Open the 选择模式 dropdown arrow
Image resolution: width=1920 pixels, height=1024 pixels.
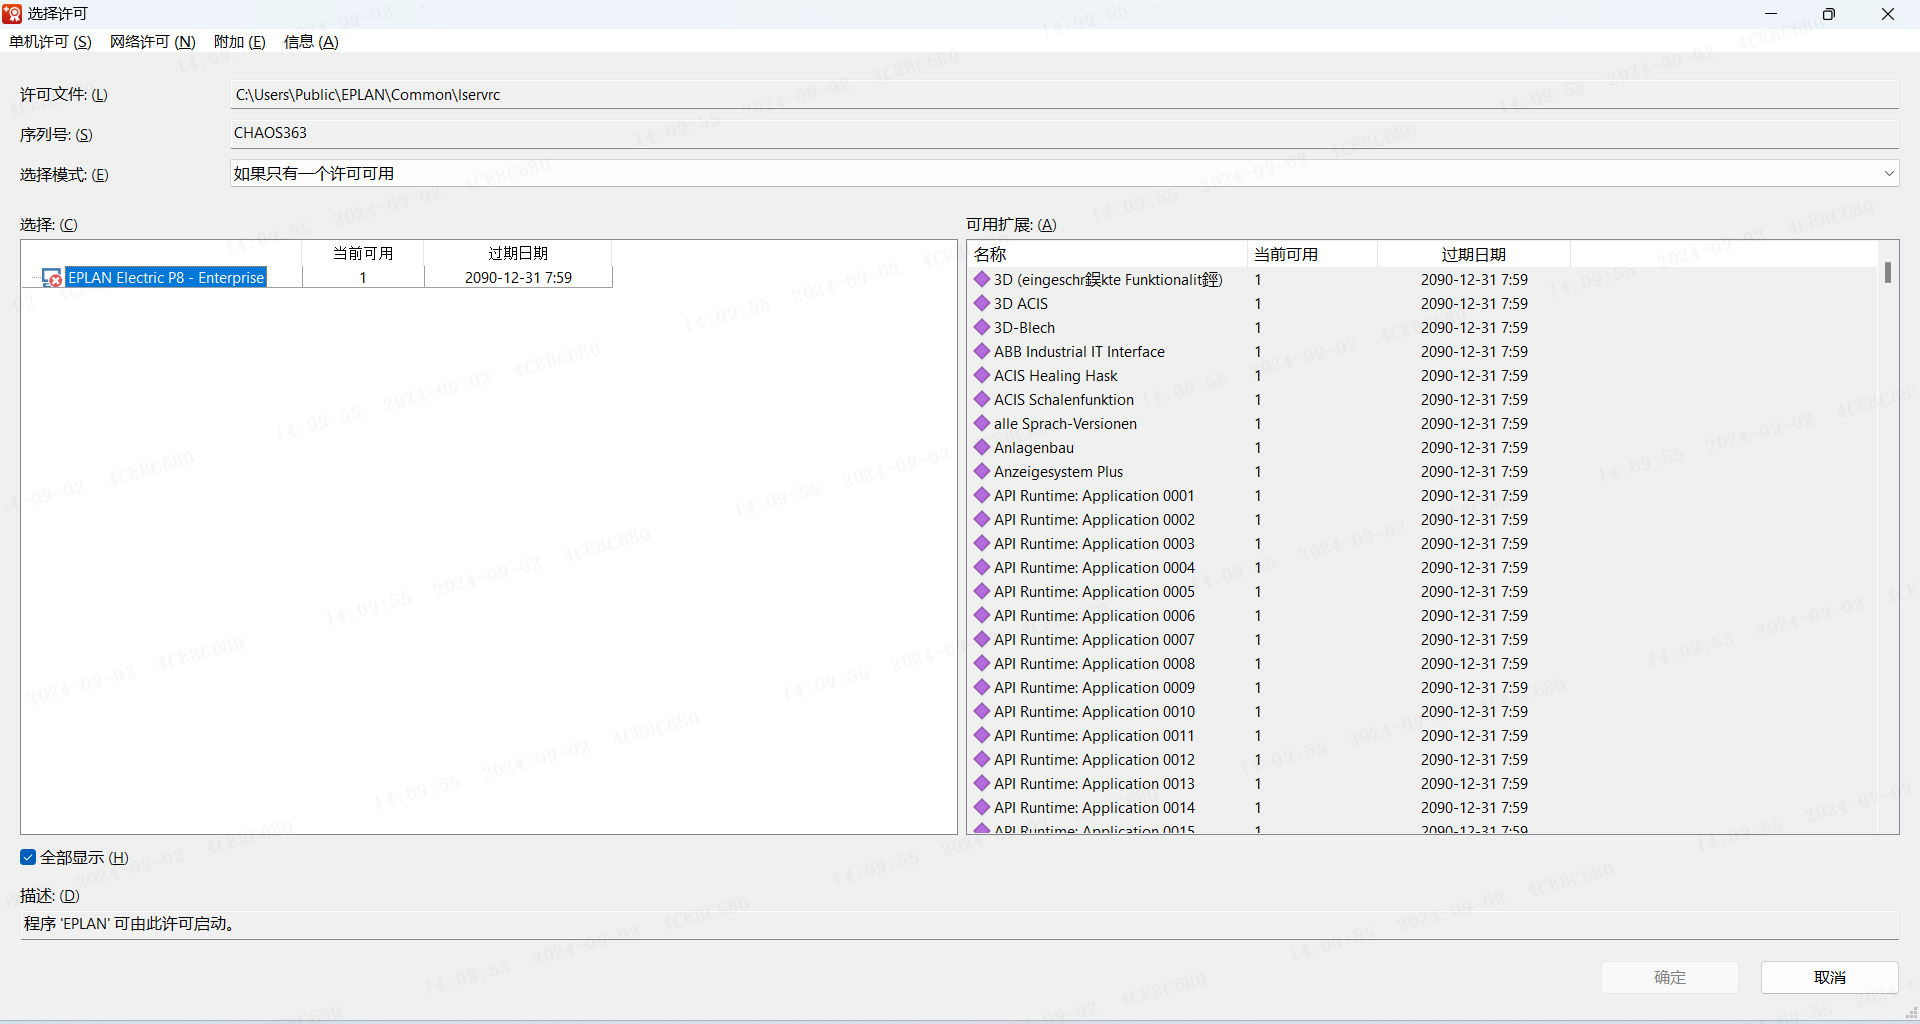point(1888,174)
